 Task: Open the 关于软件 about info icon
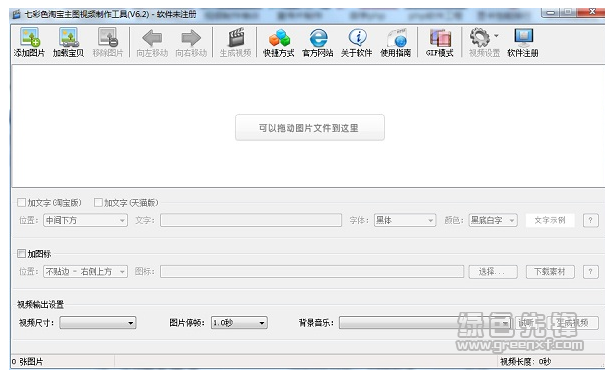[x=357, y=37]
